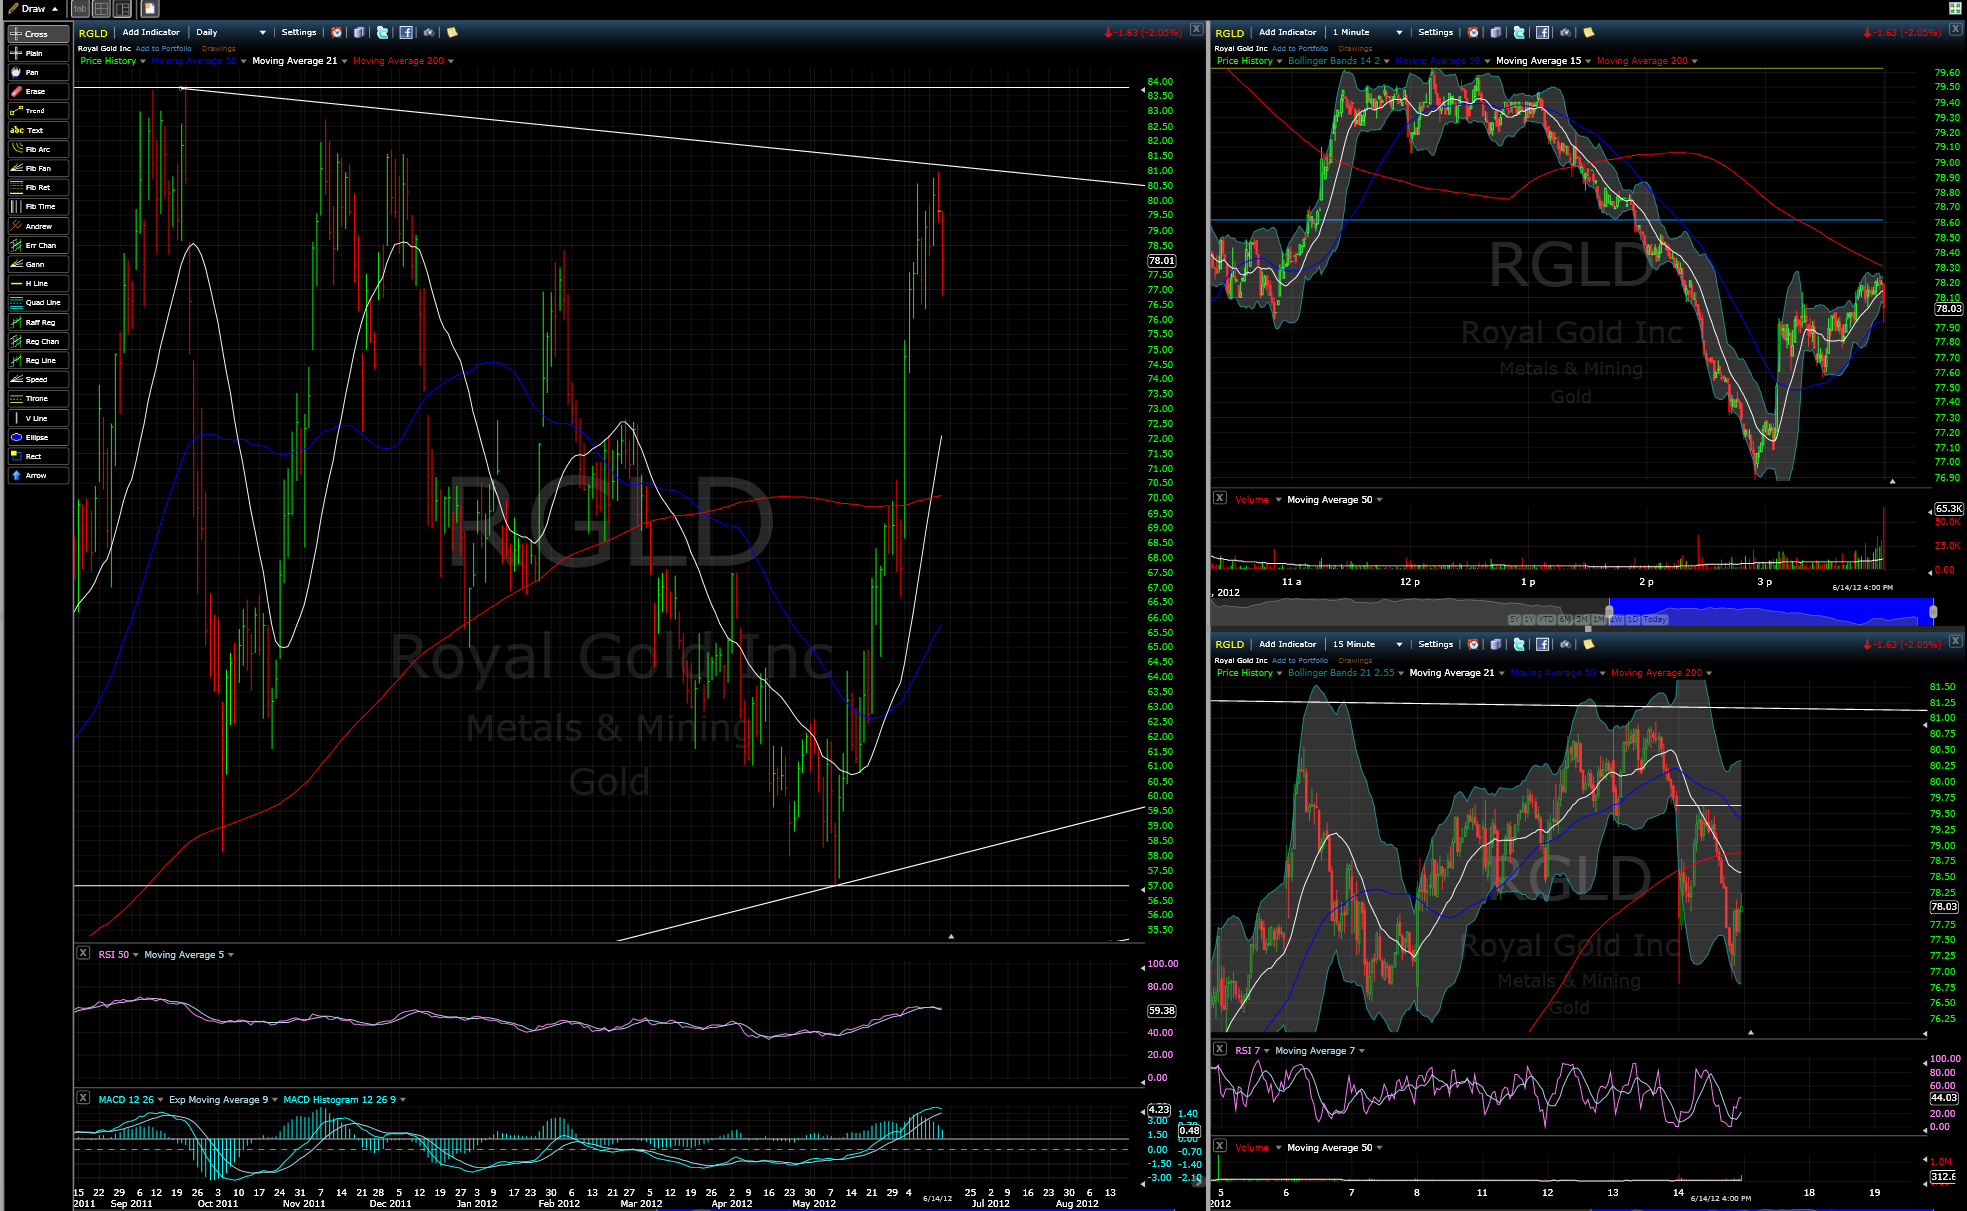
Task: Grab the left handle of range slider
Action: 1609,610
